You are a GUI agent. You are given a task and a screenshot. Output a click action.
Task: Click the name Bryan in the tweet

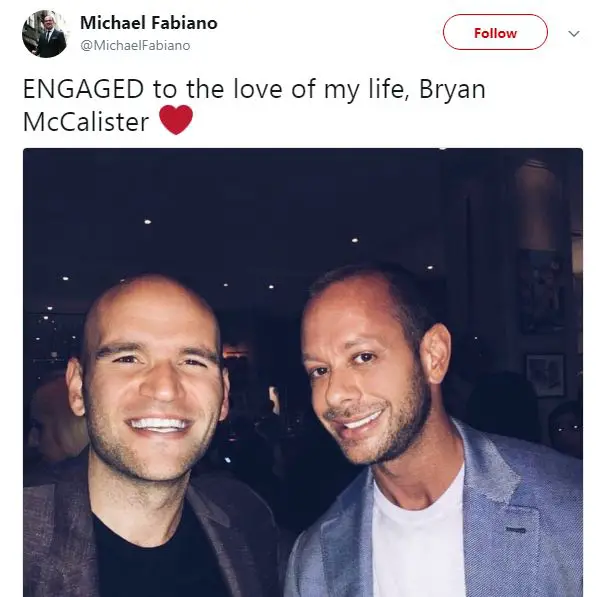[x=452, y=91]
